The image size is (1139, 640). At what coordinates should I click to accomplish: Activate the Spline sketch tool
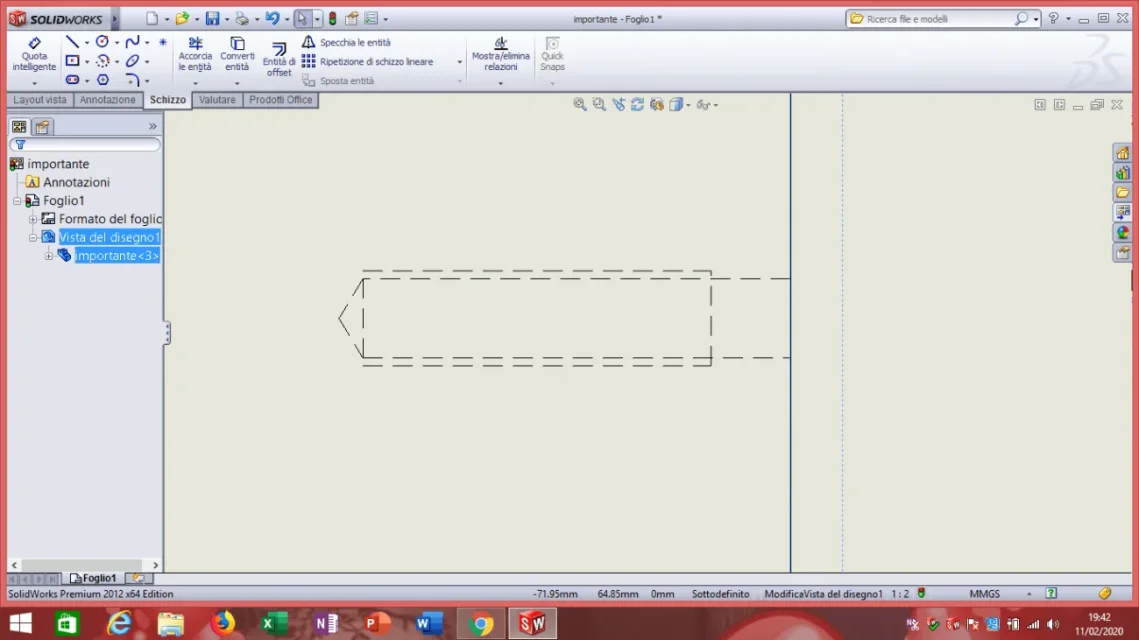coord(132,42)
